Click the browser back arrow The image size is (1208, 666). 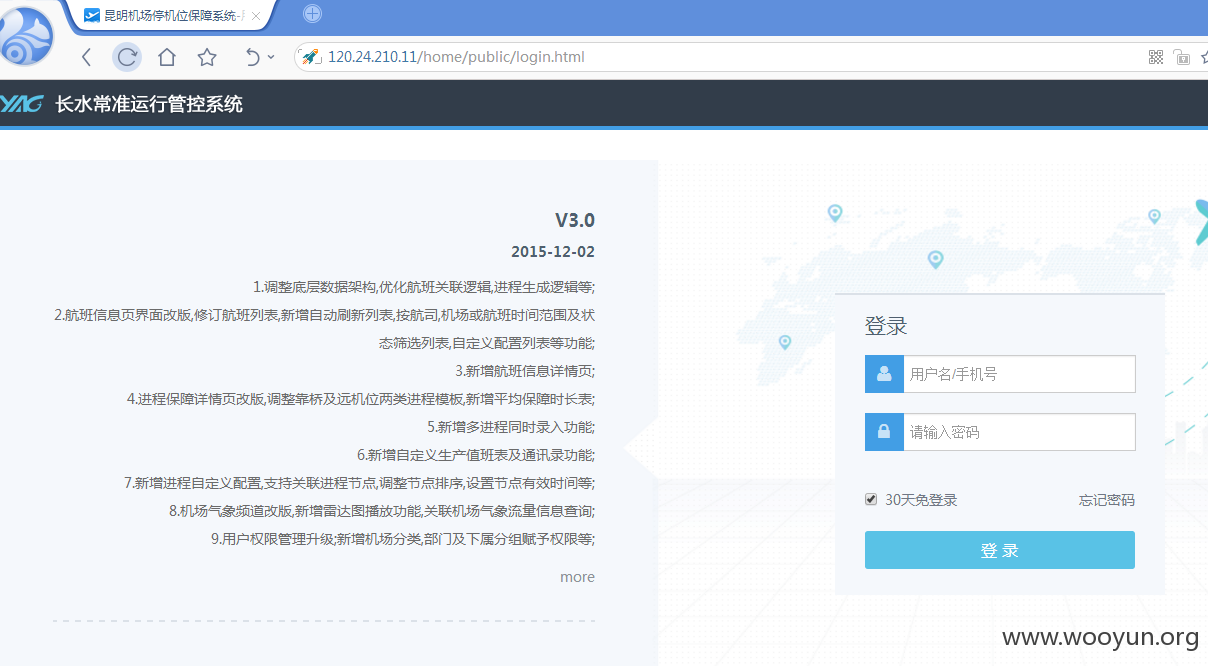(x=86, y=57)
